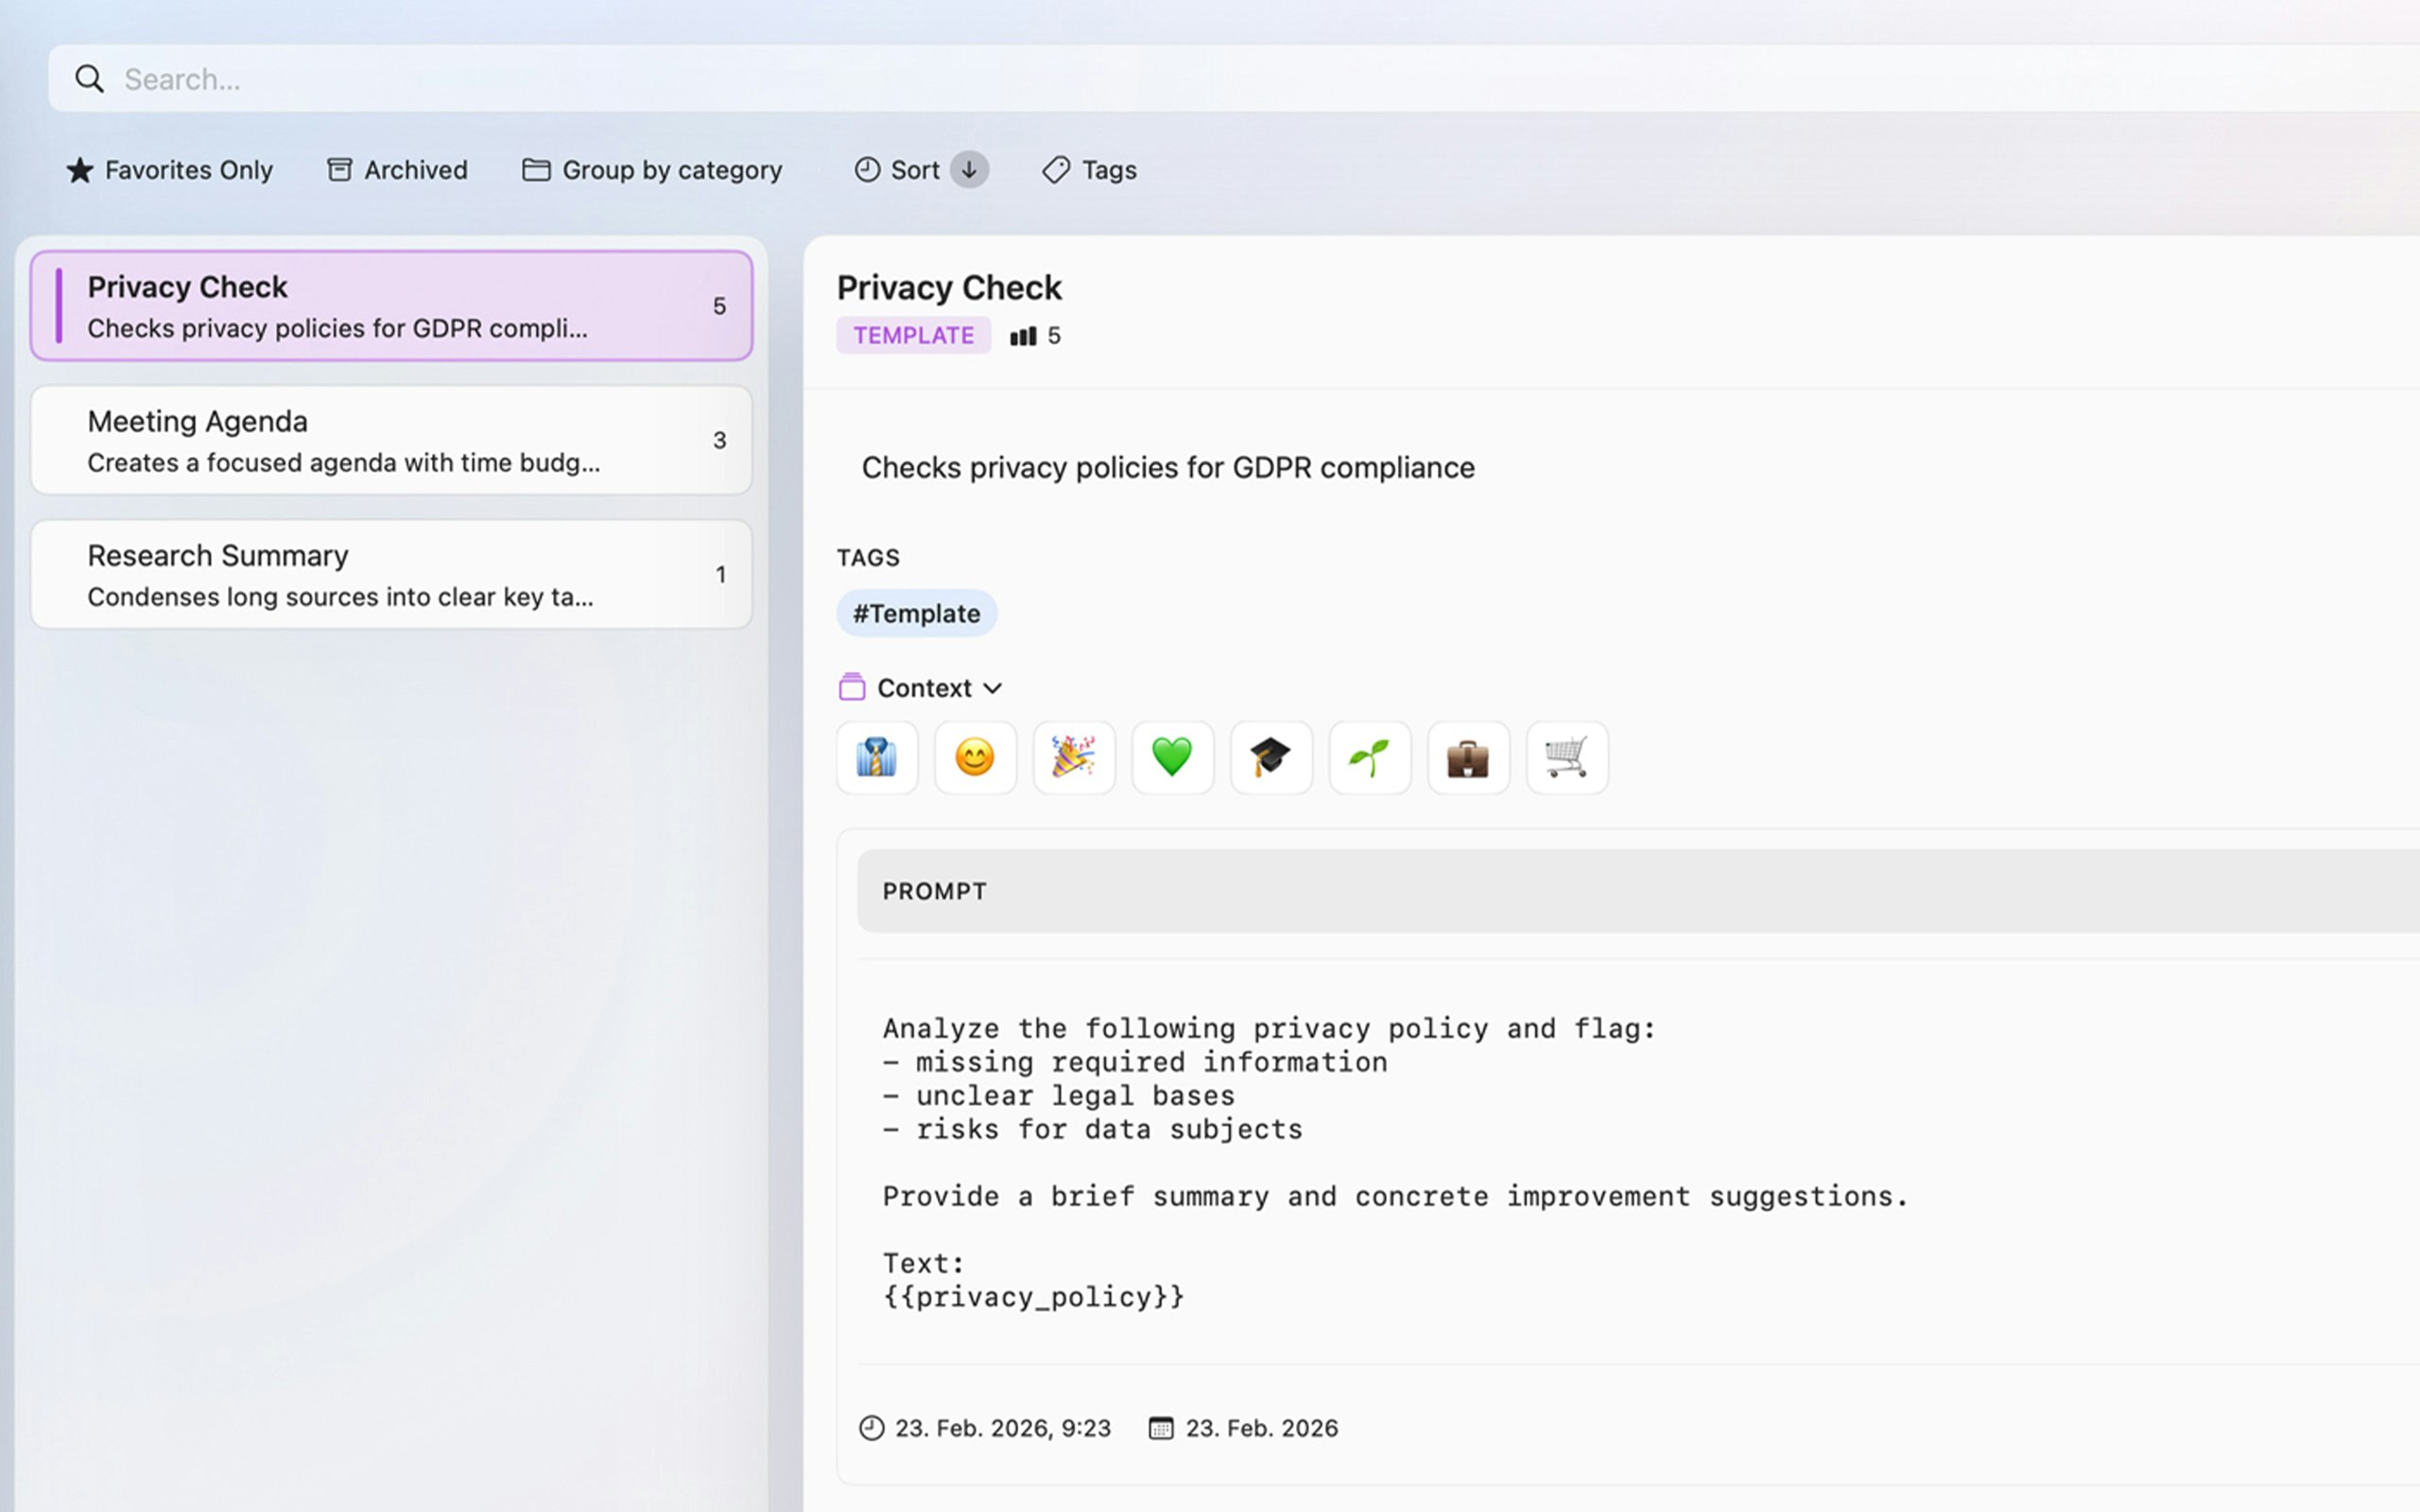The width and height of the screenshot is (2420, 1512).
Task: Select the briefcase context emoji
Action: (1468, 758)
